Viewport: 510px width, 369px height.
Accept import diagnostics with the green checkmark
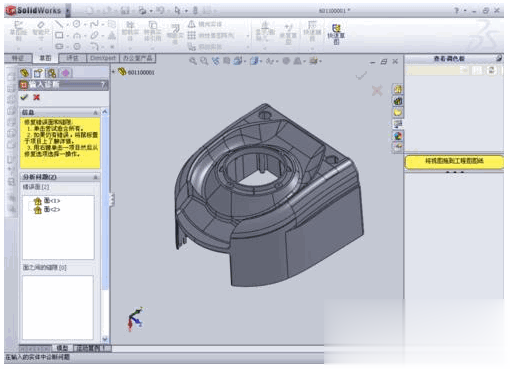click(24, 97)
